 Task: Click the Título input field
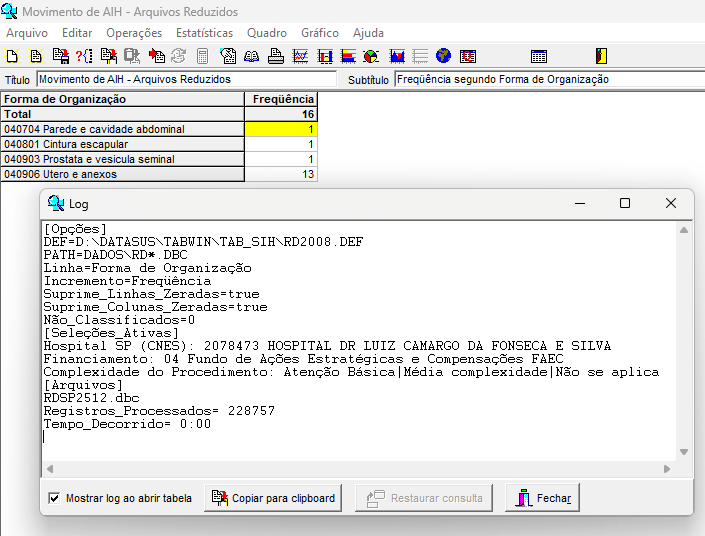click(x=187, y=79)
